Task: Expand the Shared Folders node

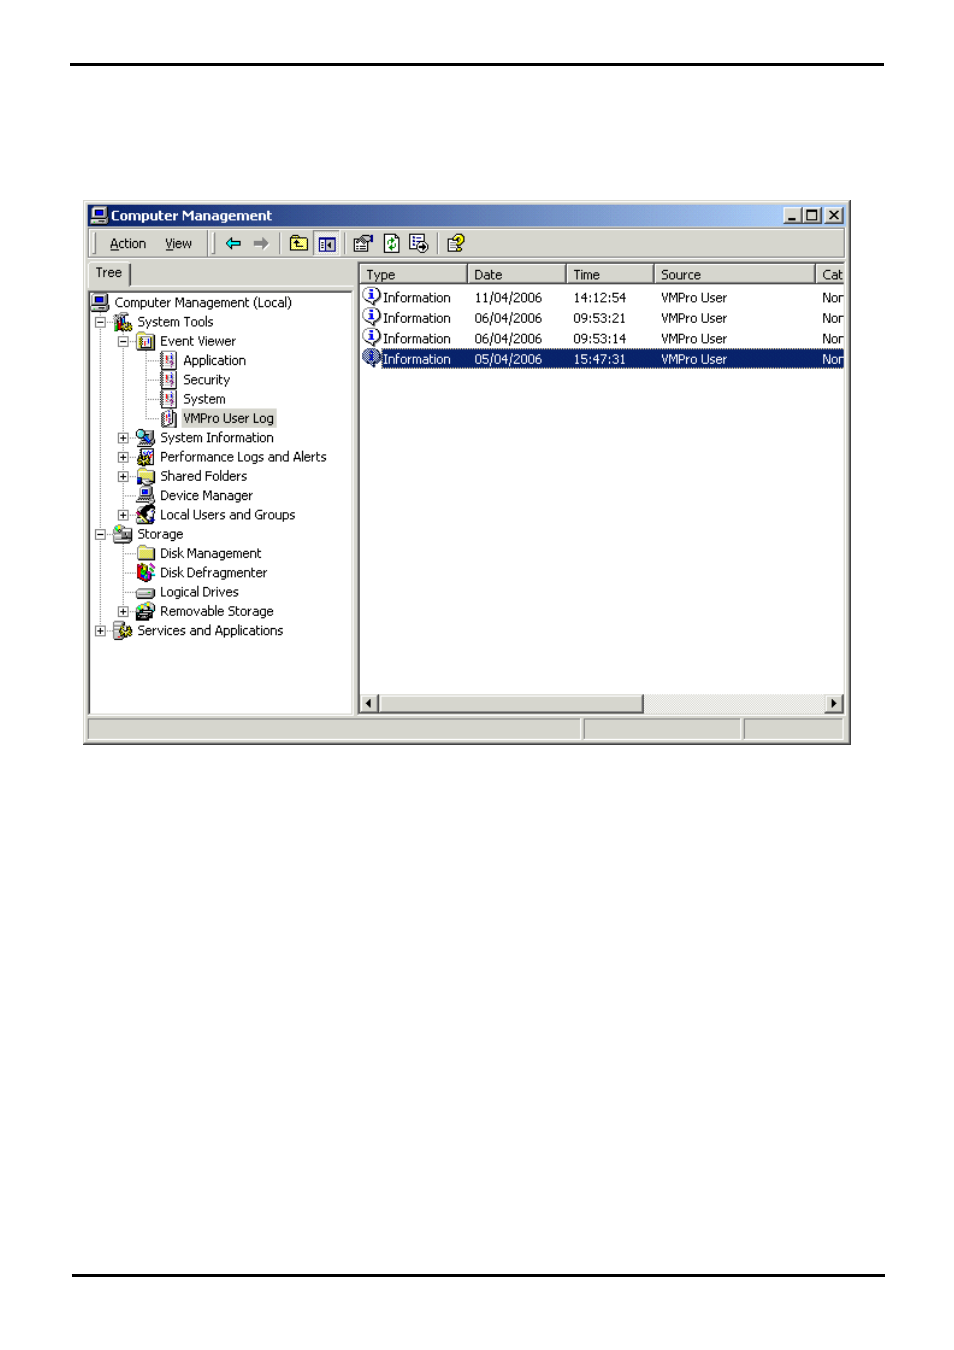Action: (x=123, y=476)
